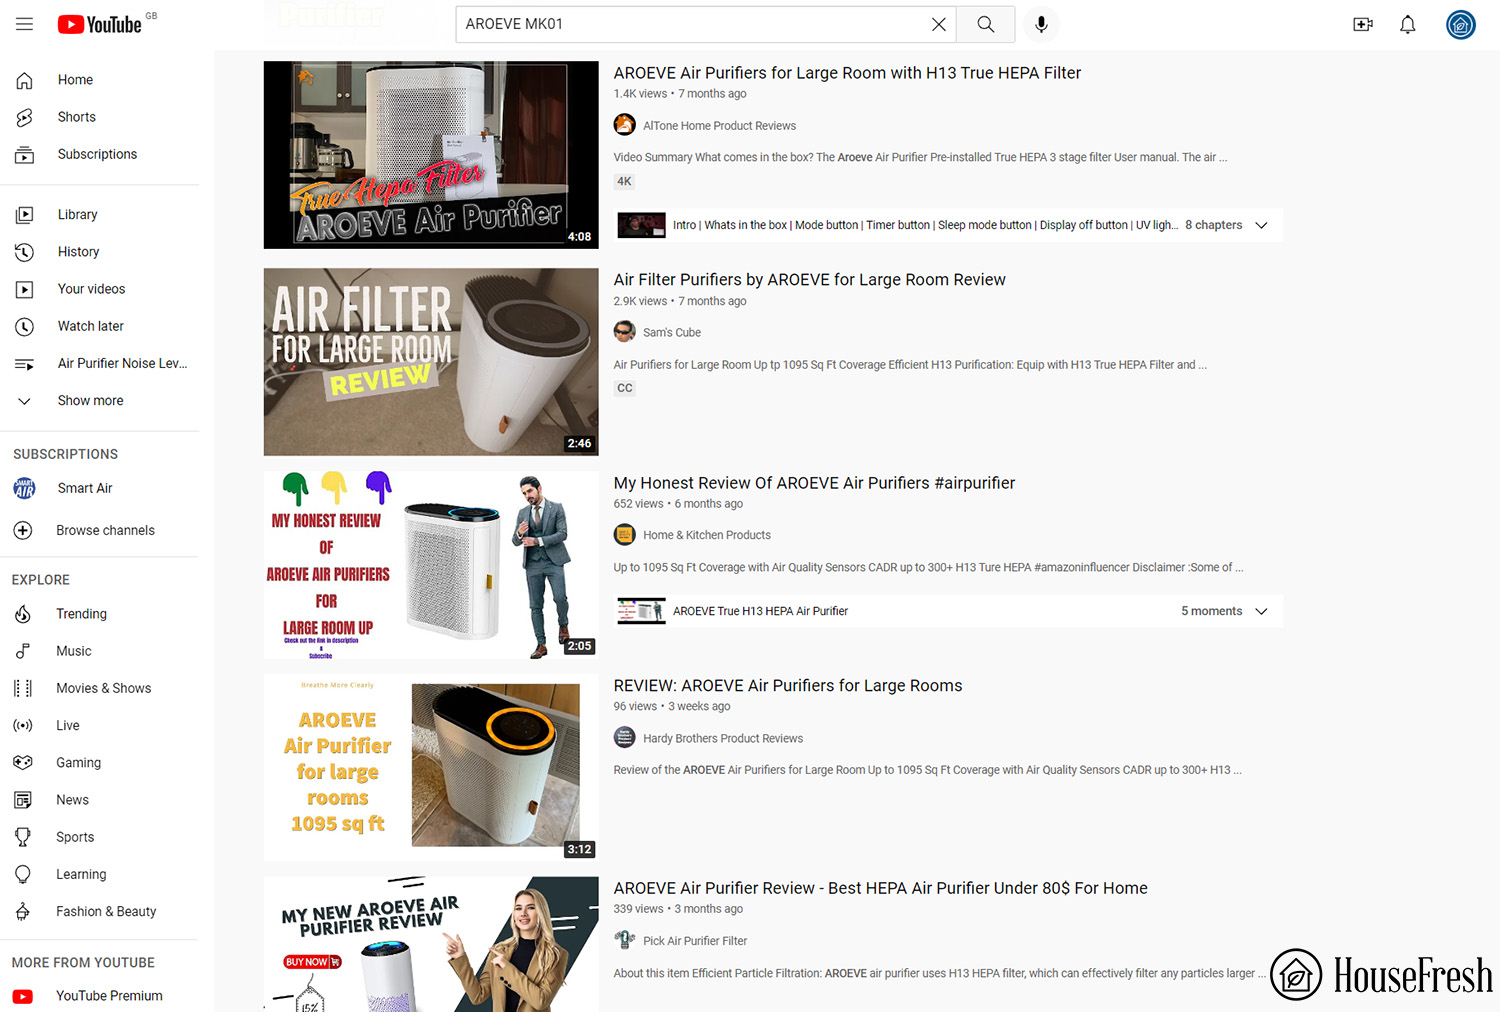This screenshot has height=1012, width=1500.
Task: Open the Create video icon
Action: click(1363, 24)
